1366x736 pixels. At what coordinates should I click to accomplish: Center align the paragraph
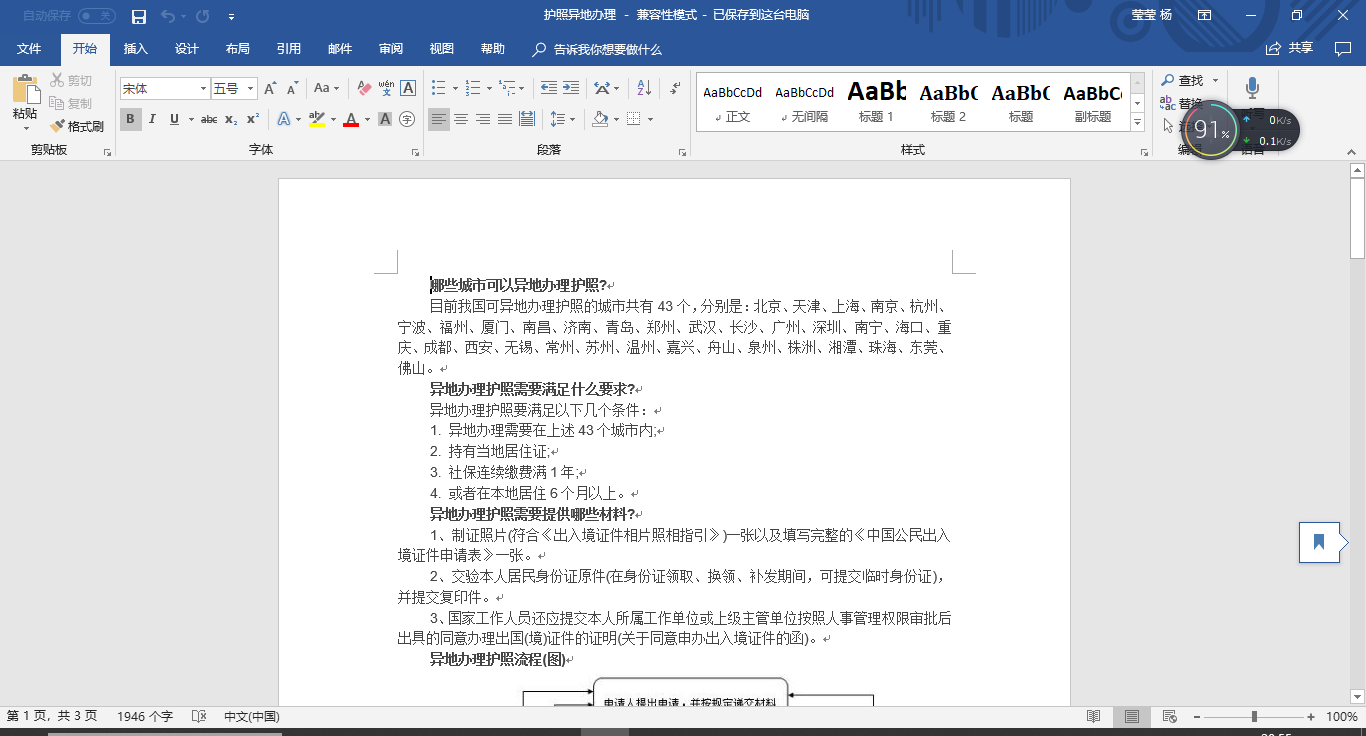[461, 119]
